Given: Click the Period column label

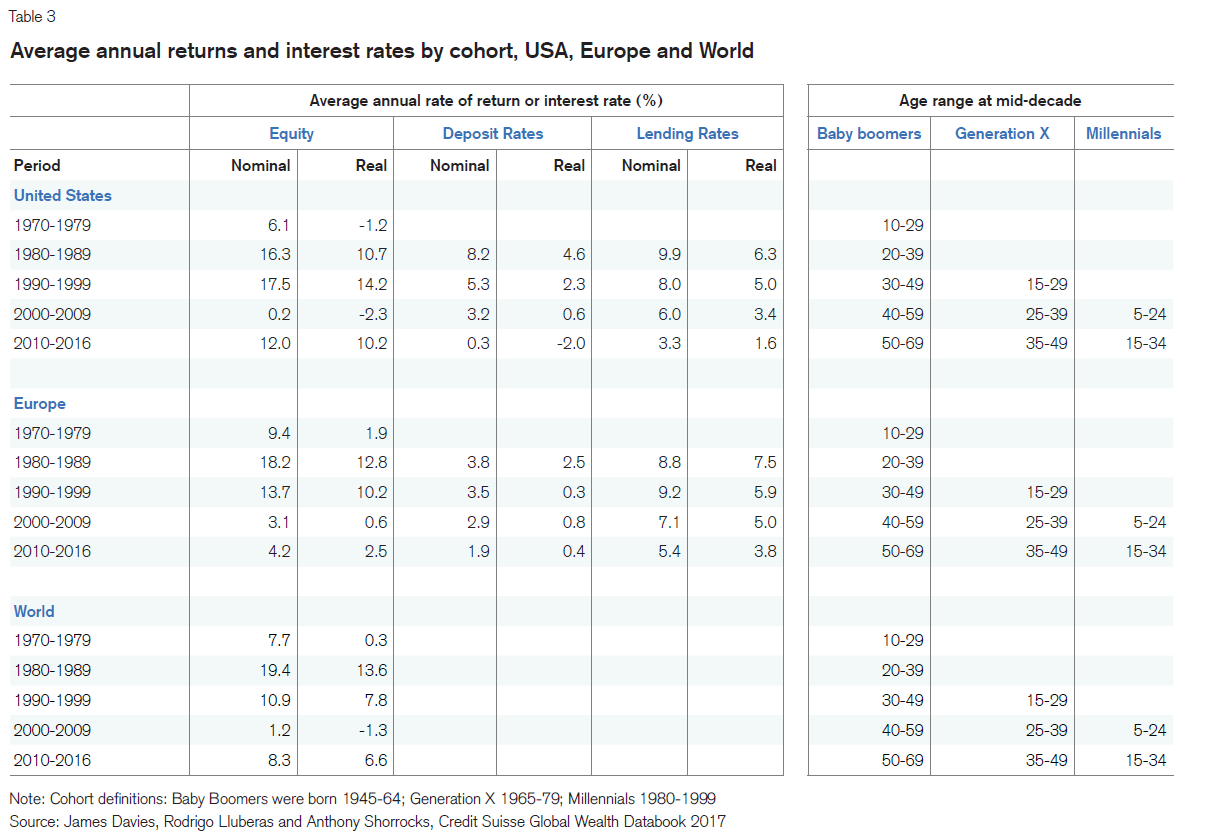Looking at the screenshot, I should tap(37, 165).
